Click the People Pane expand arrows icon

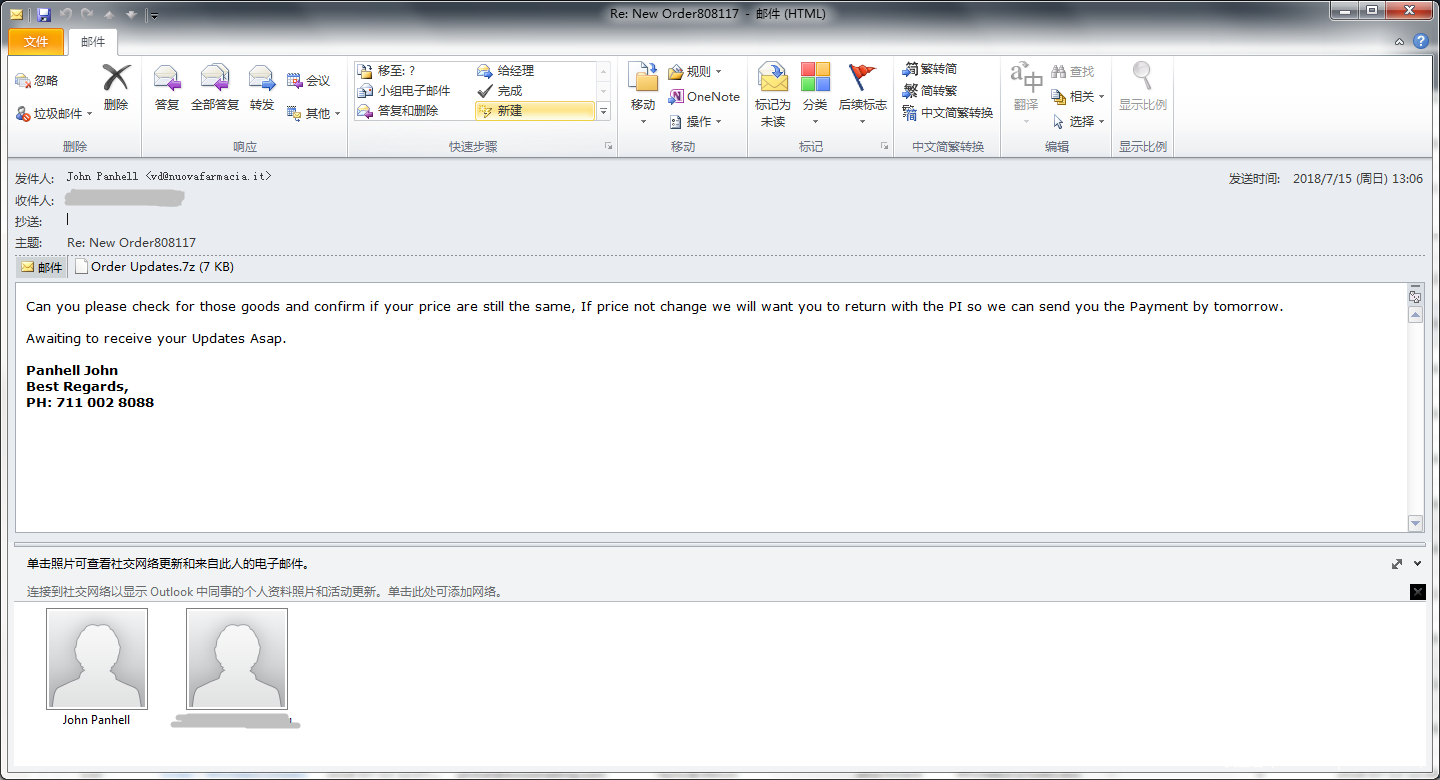coord(1397,564)
